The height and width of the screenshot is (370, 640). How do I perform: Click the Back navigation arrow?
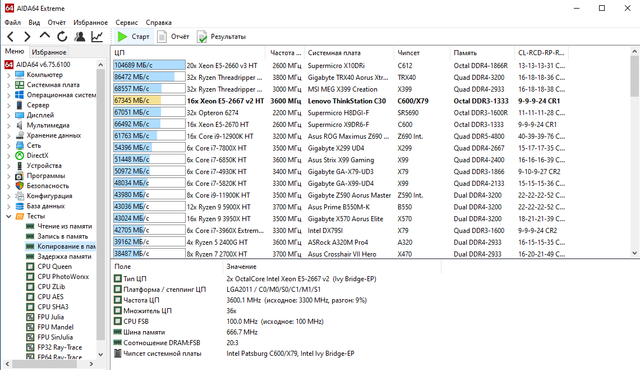(x=11, y=37)
